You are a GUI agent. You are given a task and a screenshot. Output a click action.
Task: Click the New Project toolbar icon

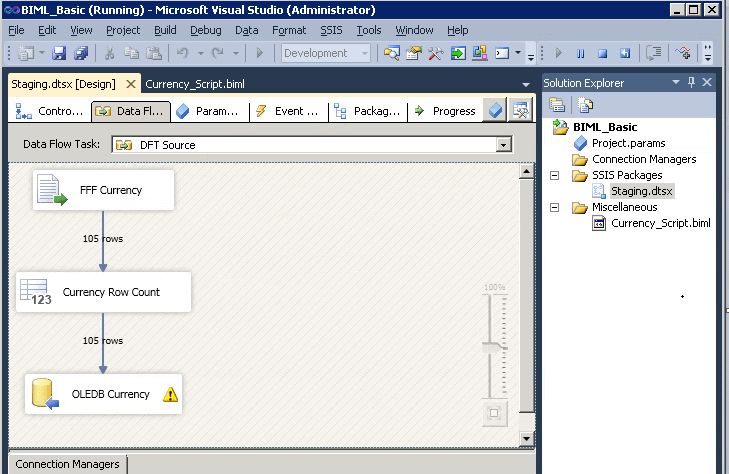(x=26, y=53)
